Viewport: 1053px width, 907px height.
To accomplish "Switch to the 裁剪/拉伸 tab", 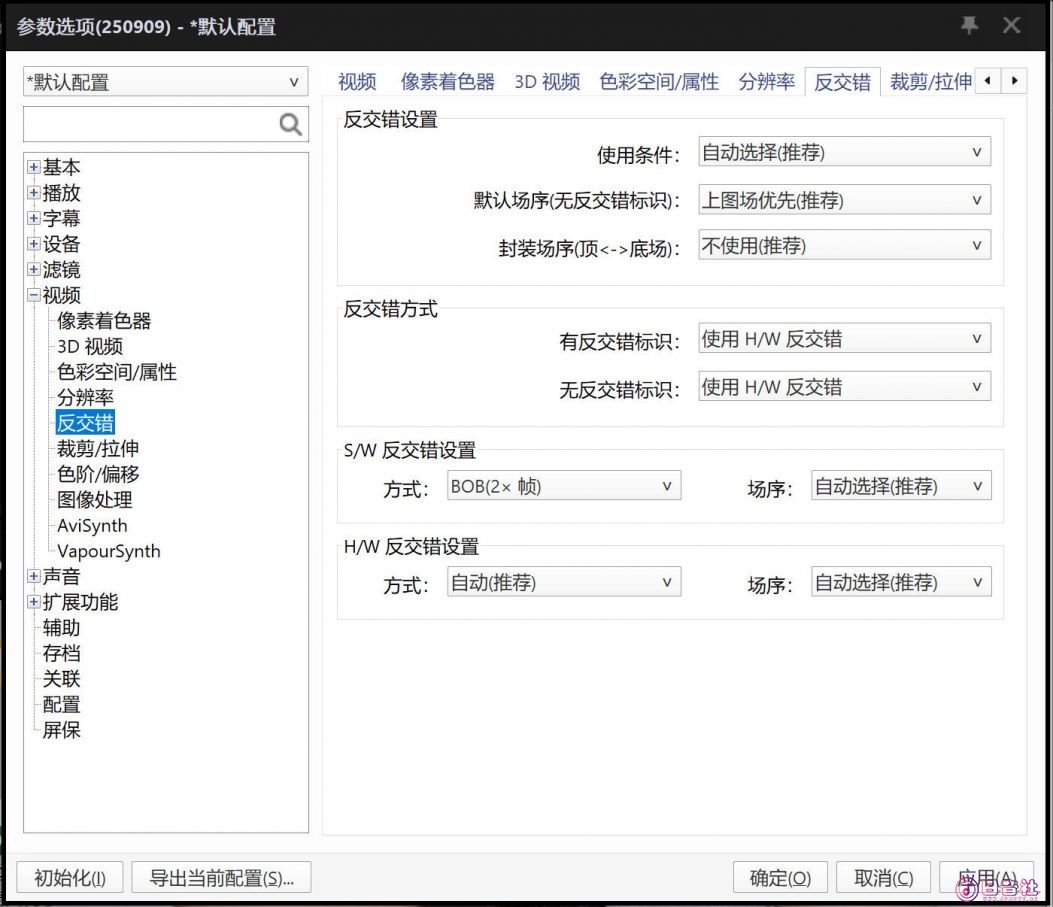I will (931, 80).
